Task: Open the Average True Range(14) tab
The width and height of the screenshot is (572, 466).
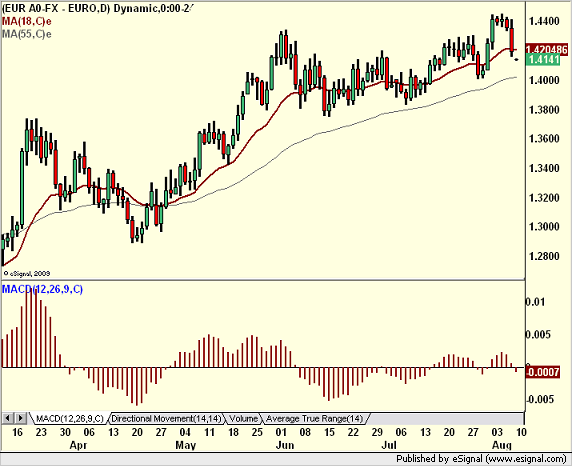Action: click(315, 419)
